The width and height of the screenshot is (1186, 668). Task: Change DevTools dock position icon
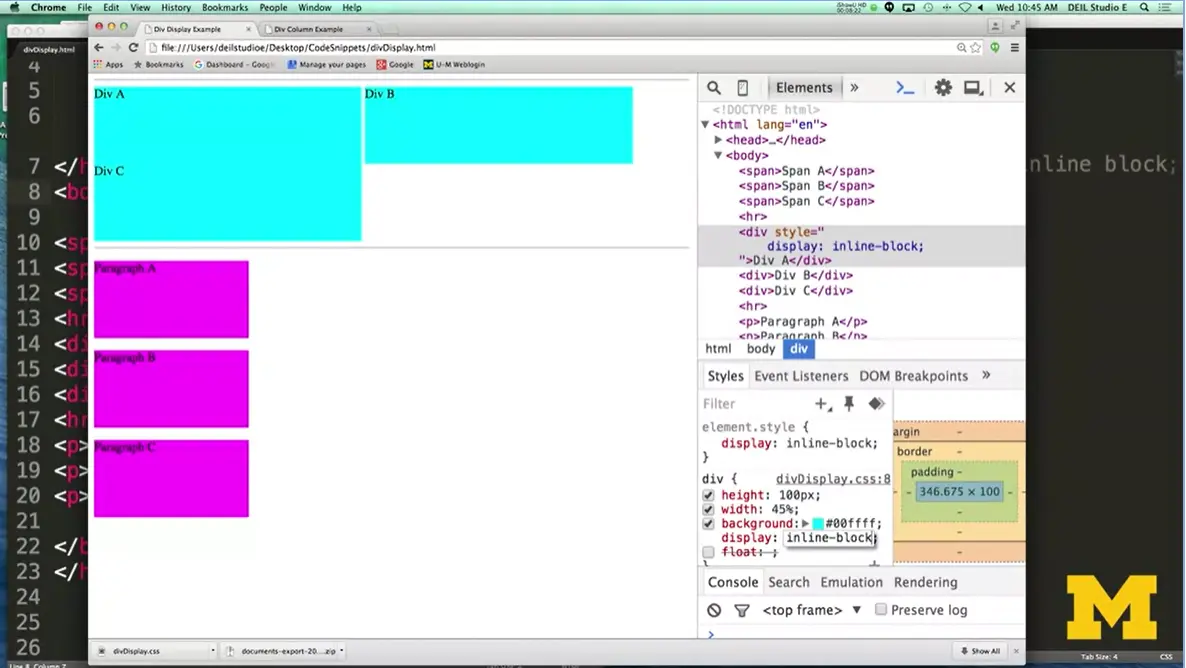[972, 87]
